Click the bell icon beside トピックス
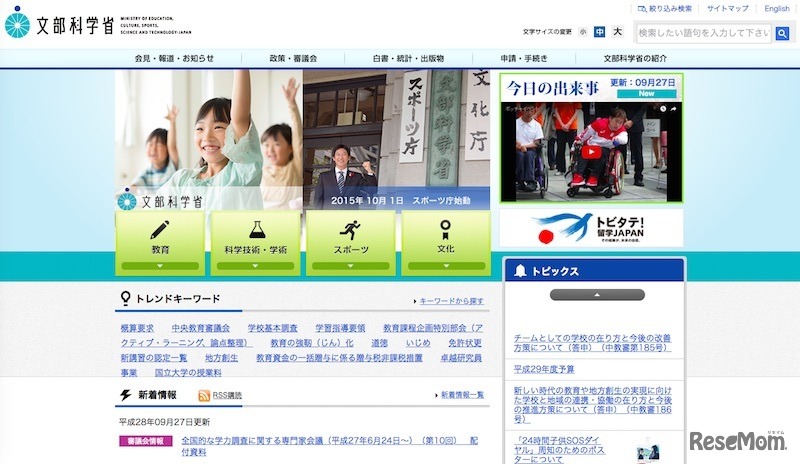 coord(520,271)
